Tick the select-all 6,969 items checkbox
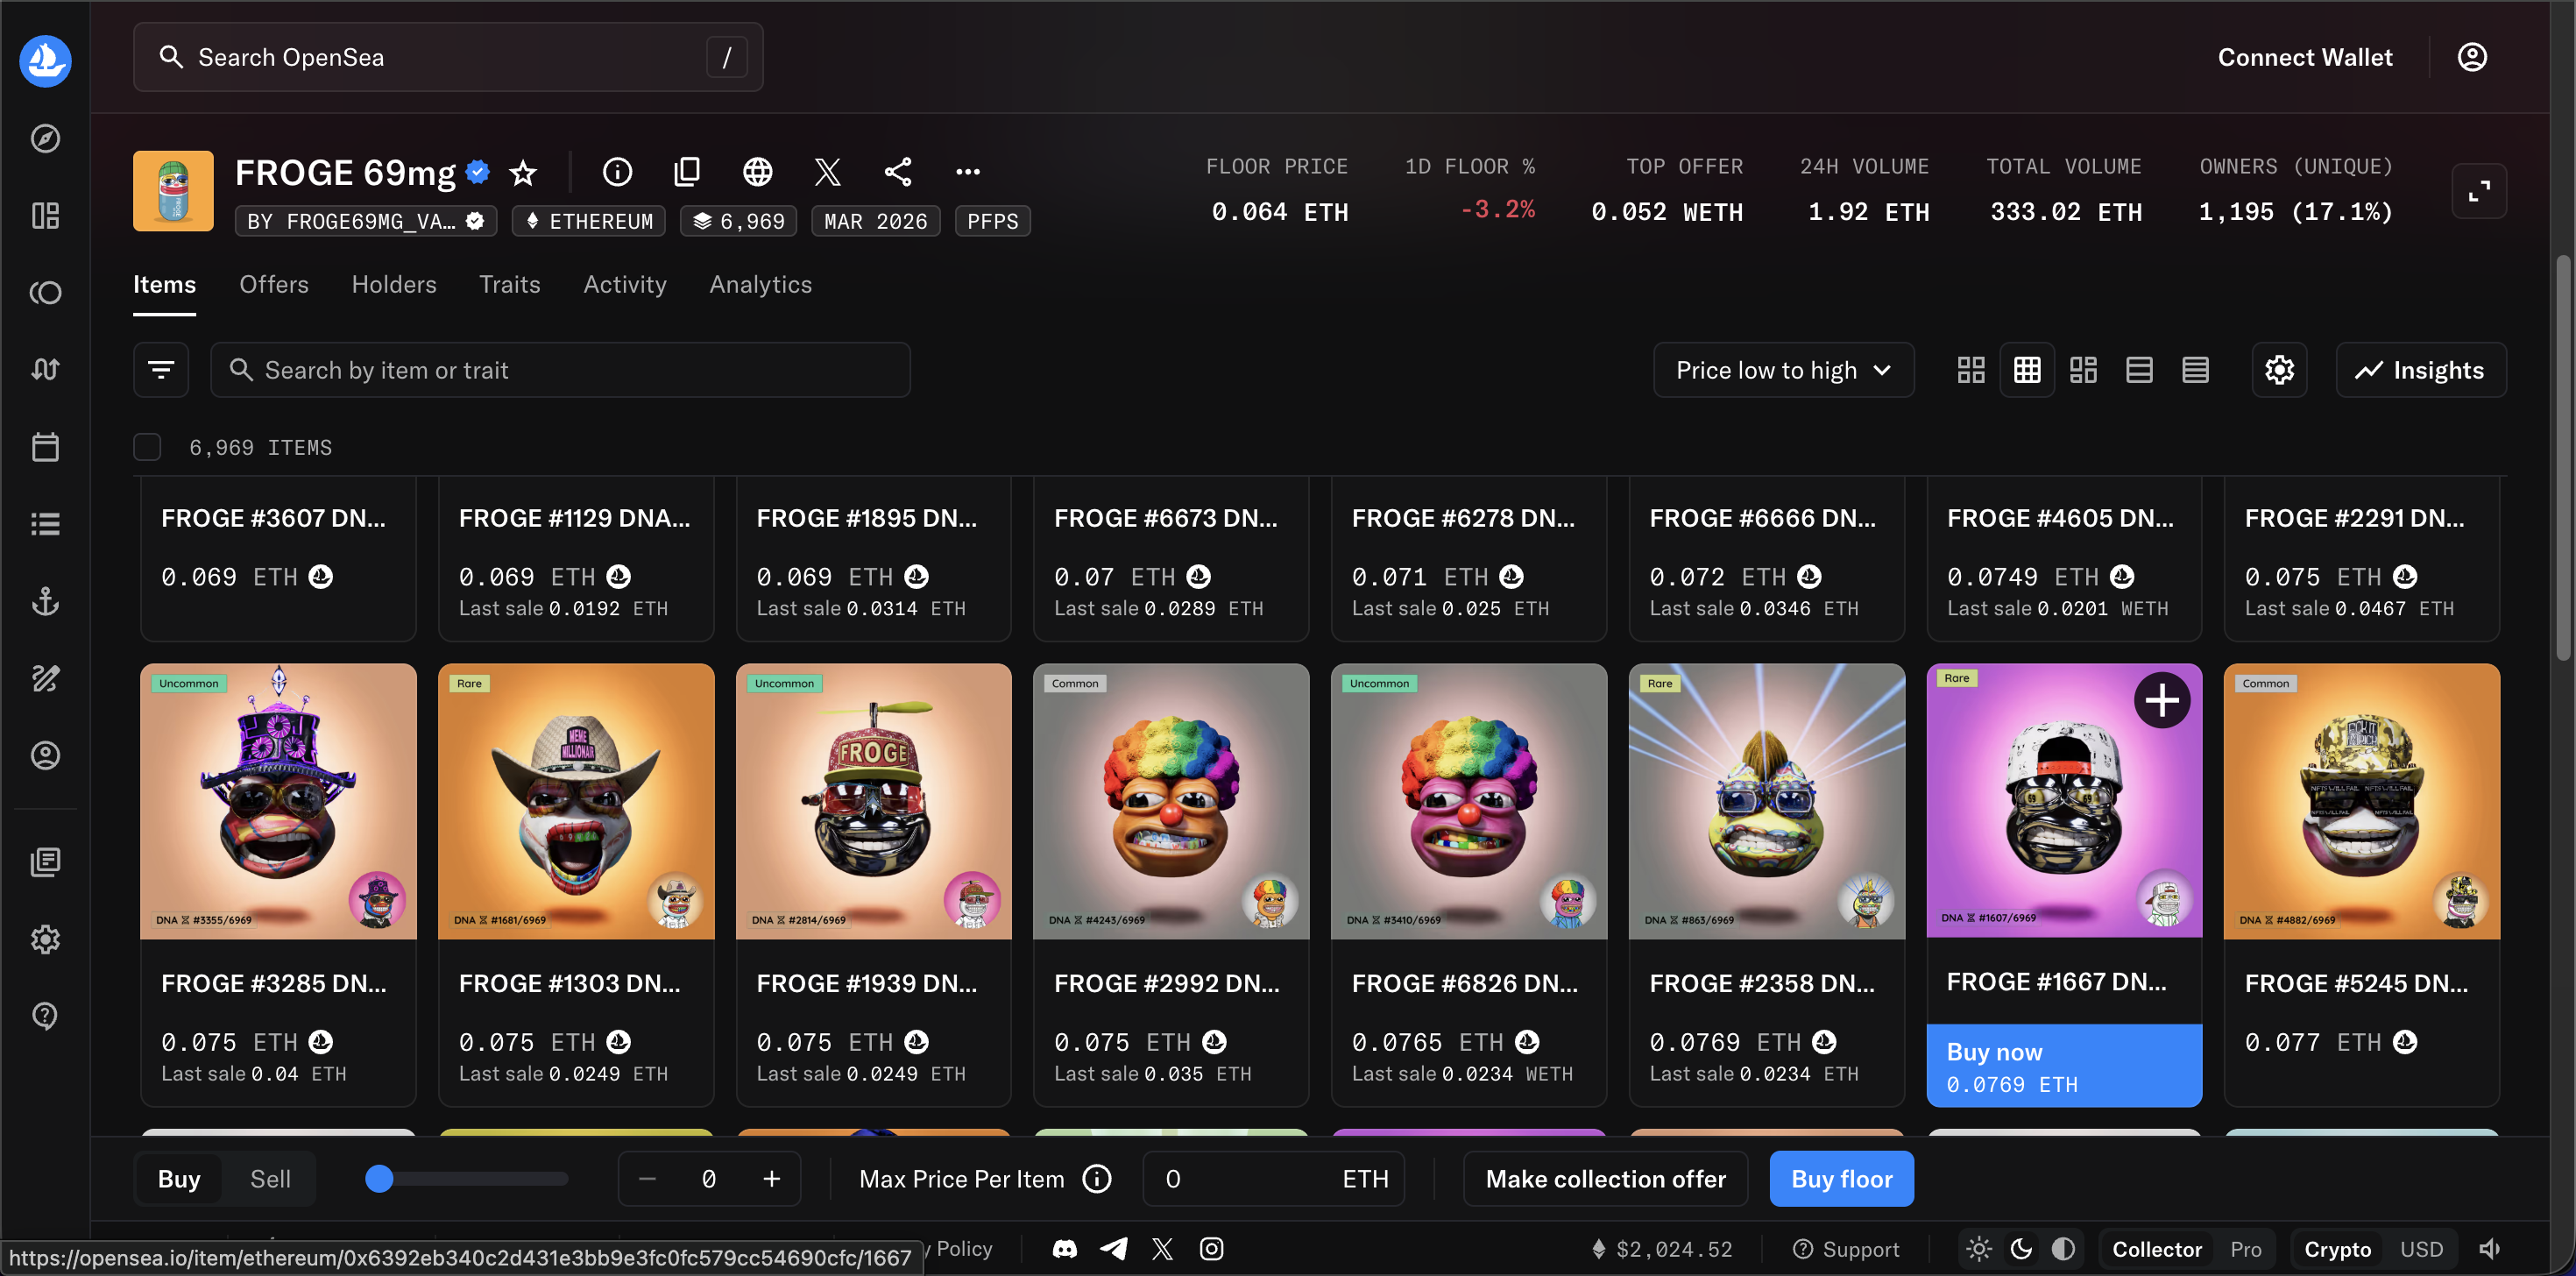This screenshot has width=2576, height=1276. click(x=147, y=447)
